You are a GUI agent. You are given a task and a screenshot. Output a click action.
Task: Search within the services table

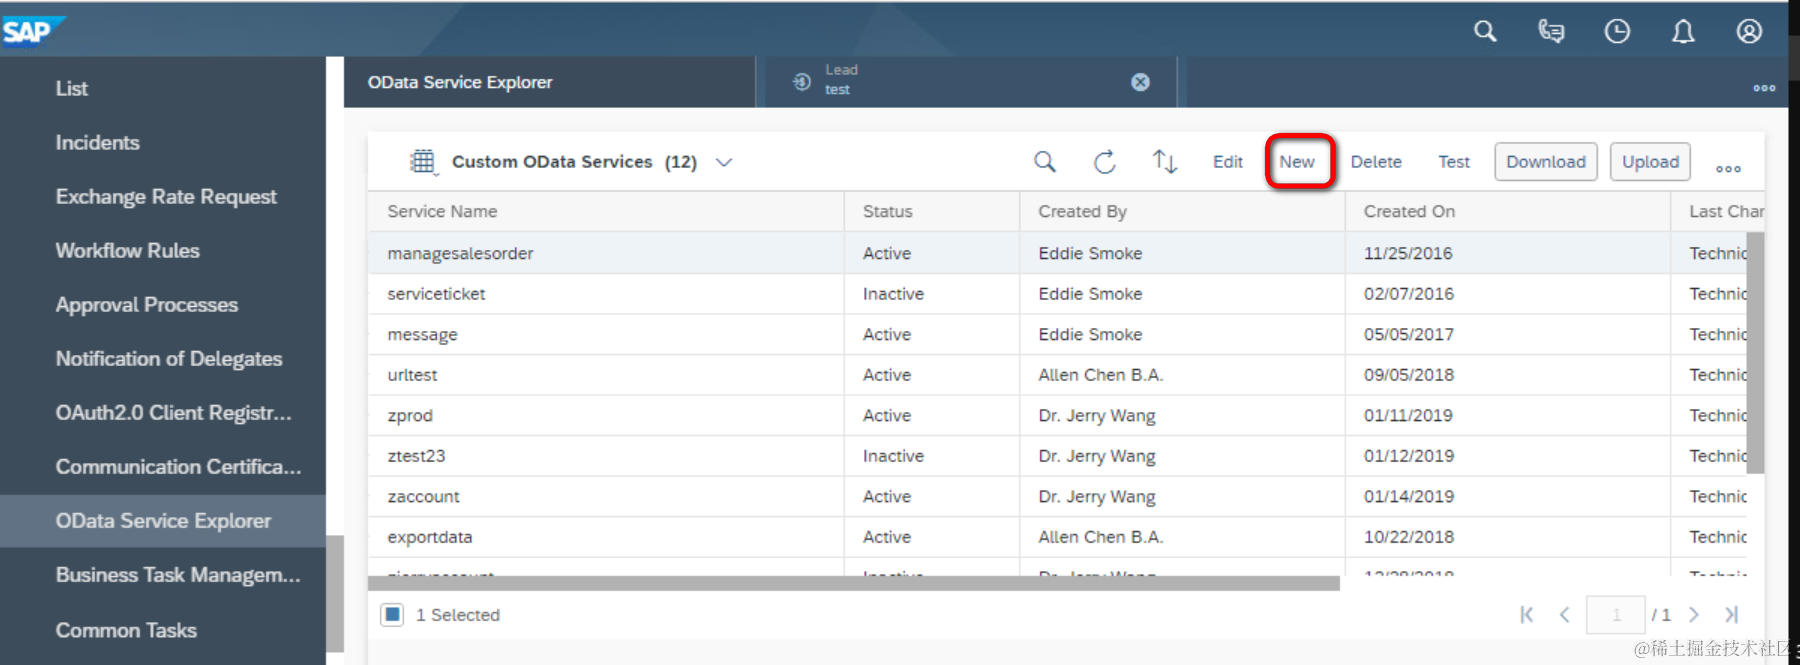click(x=1044, y=161)
